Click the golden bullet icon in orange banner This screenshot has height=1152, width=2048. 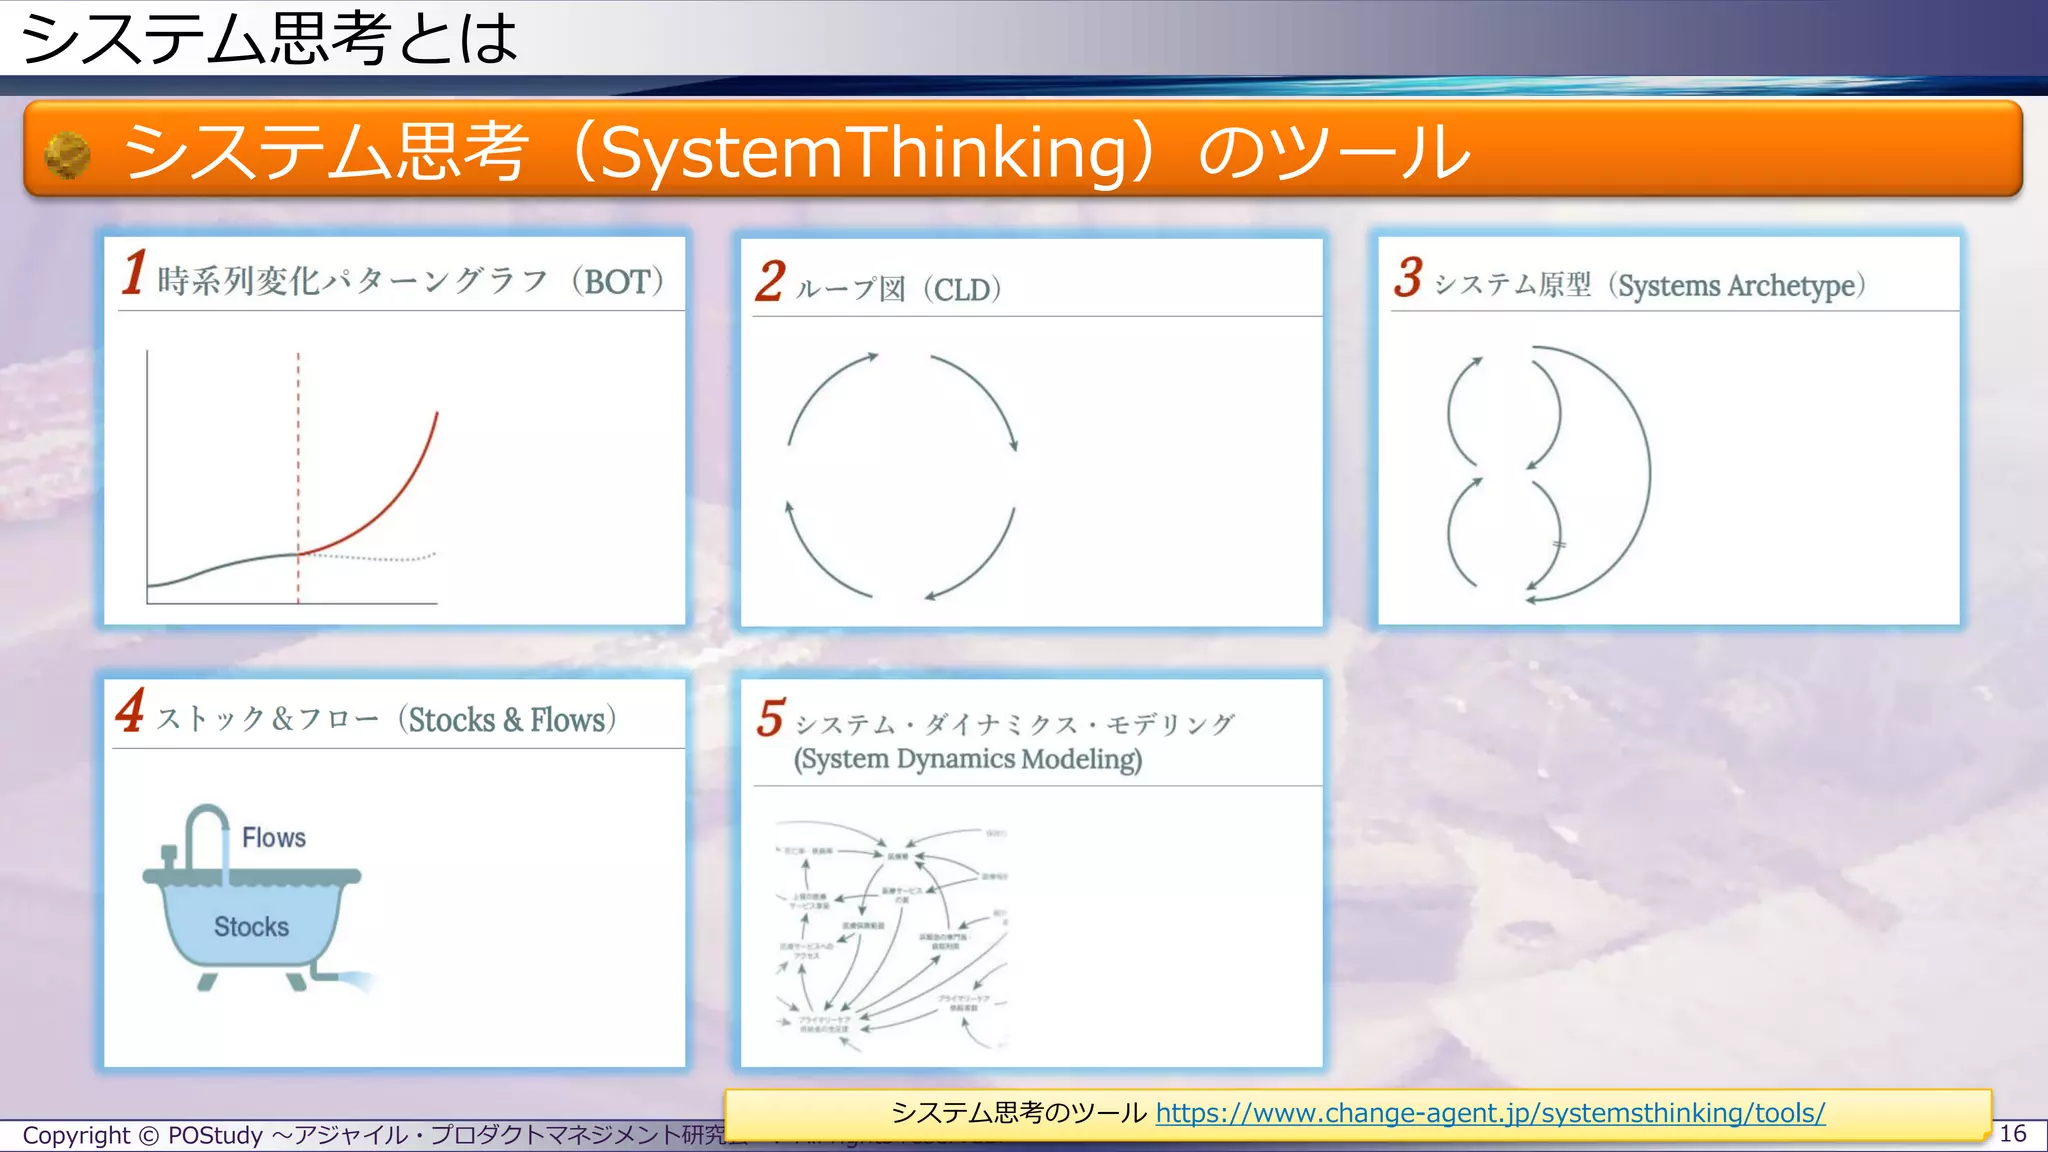[67, 155]
